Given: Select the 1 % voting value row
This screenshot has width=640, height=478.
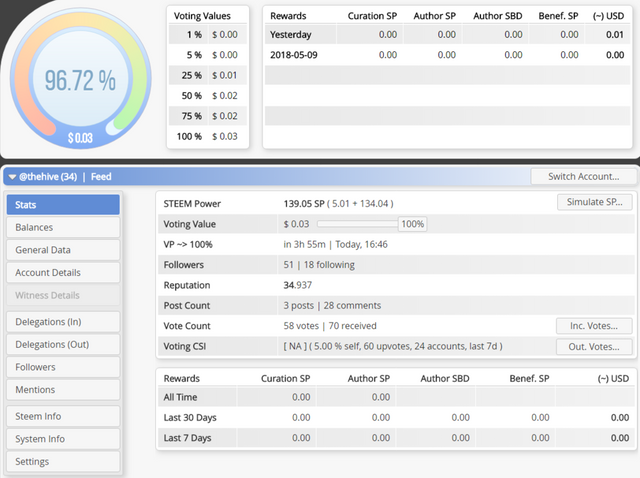Looking at the screenshot, I should pos(208,35).
